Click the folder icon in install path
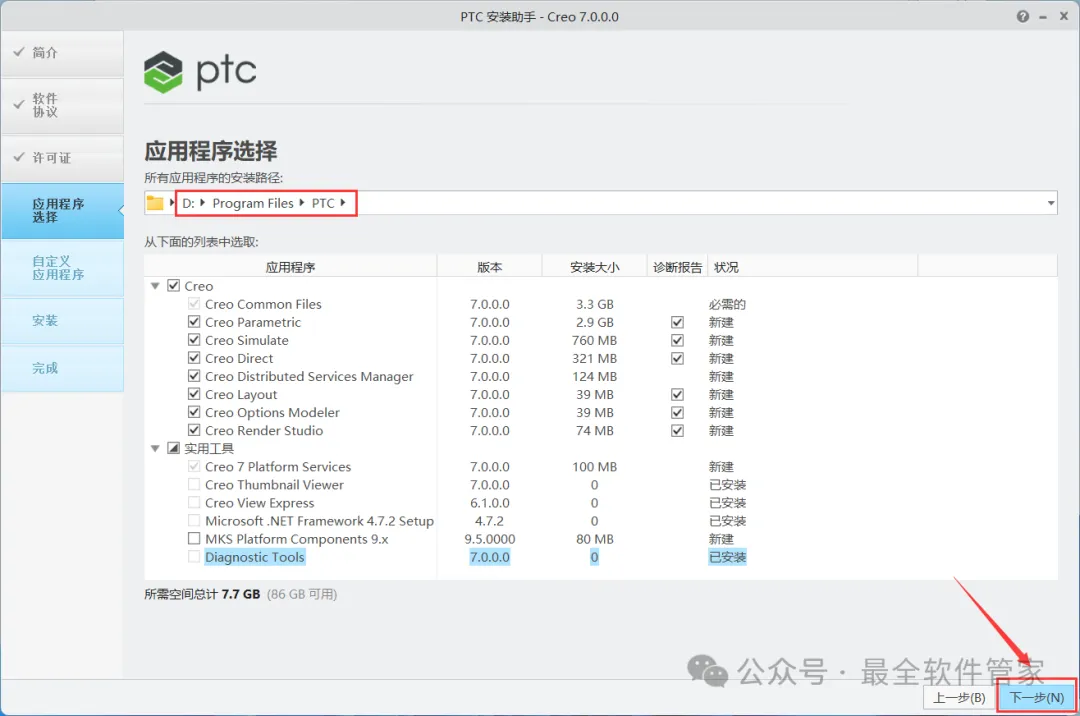The width and height of the screenshot is (1080, 716). [155, 203]
